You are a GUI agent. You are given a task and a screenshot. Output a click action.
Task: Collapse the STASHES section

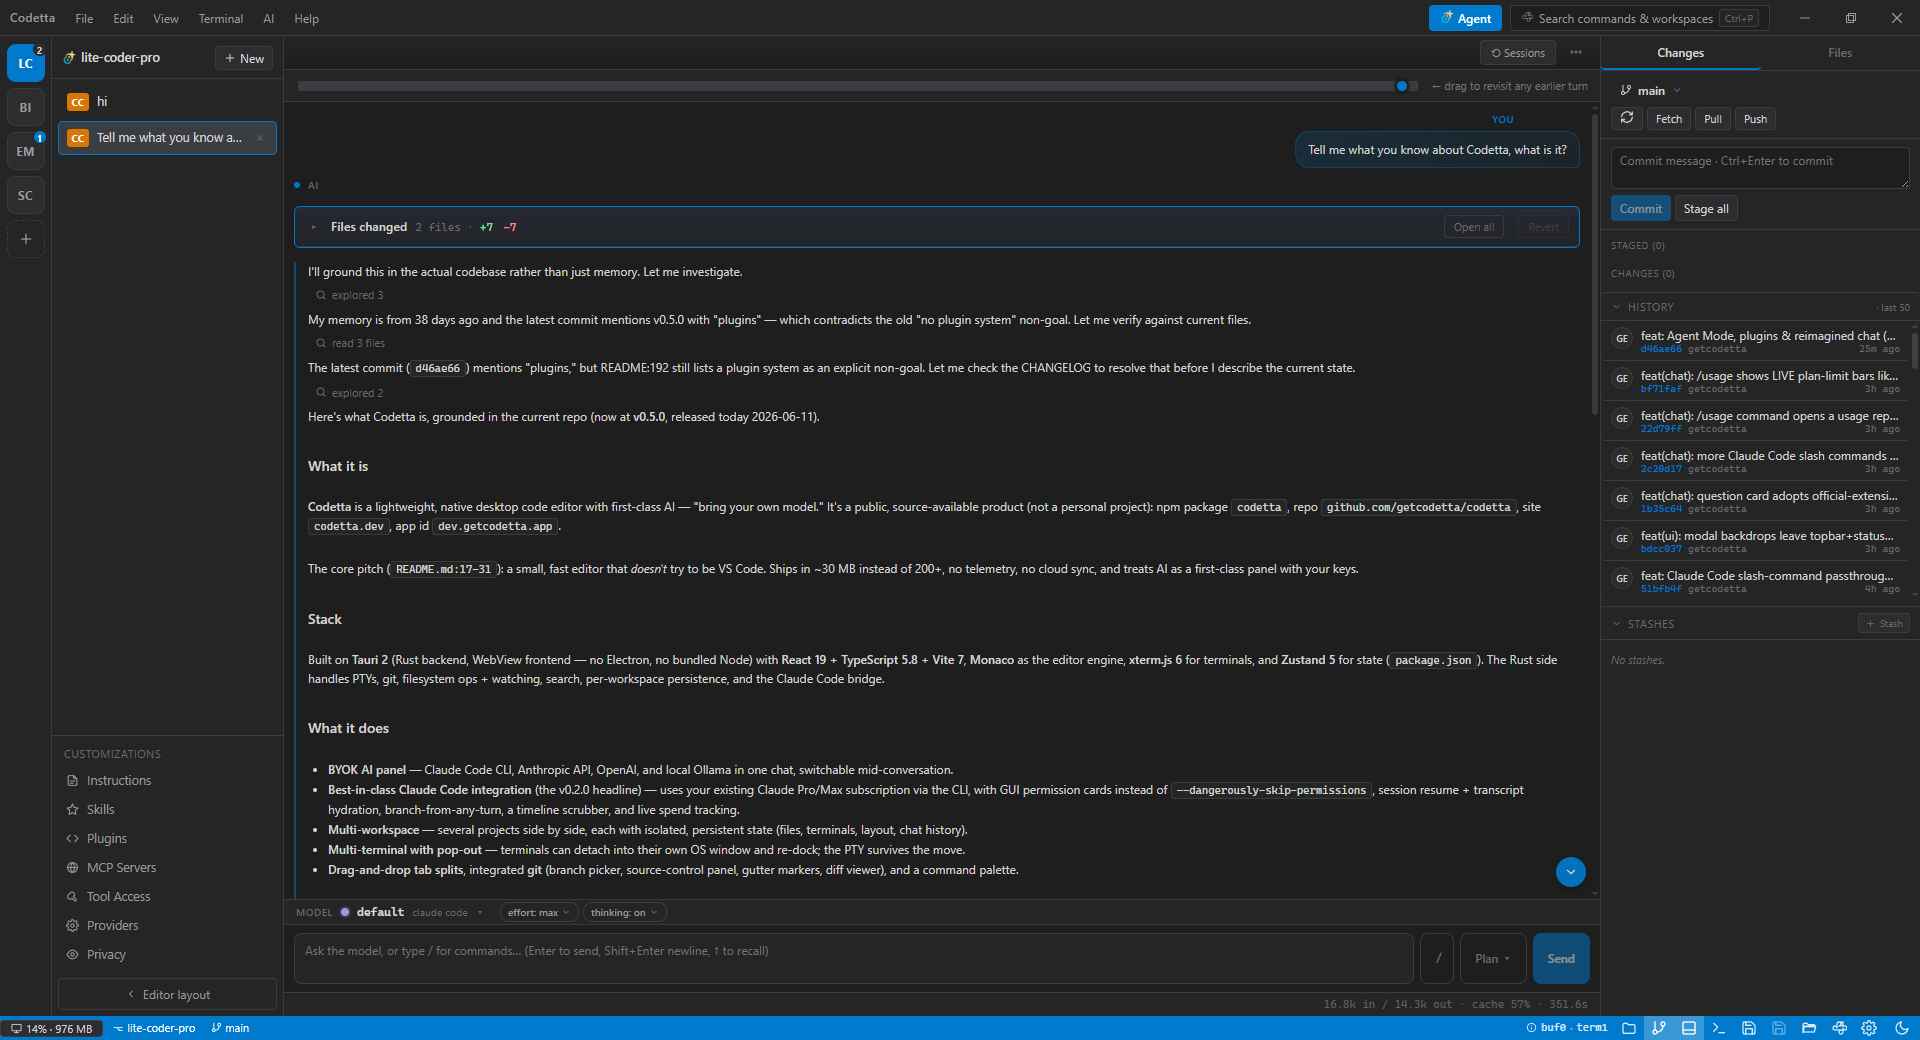pos(1642,624)
